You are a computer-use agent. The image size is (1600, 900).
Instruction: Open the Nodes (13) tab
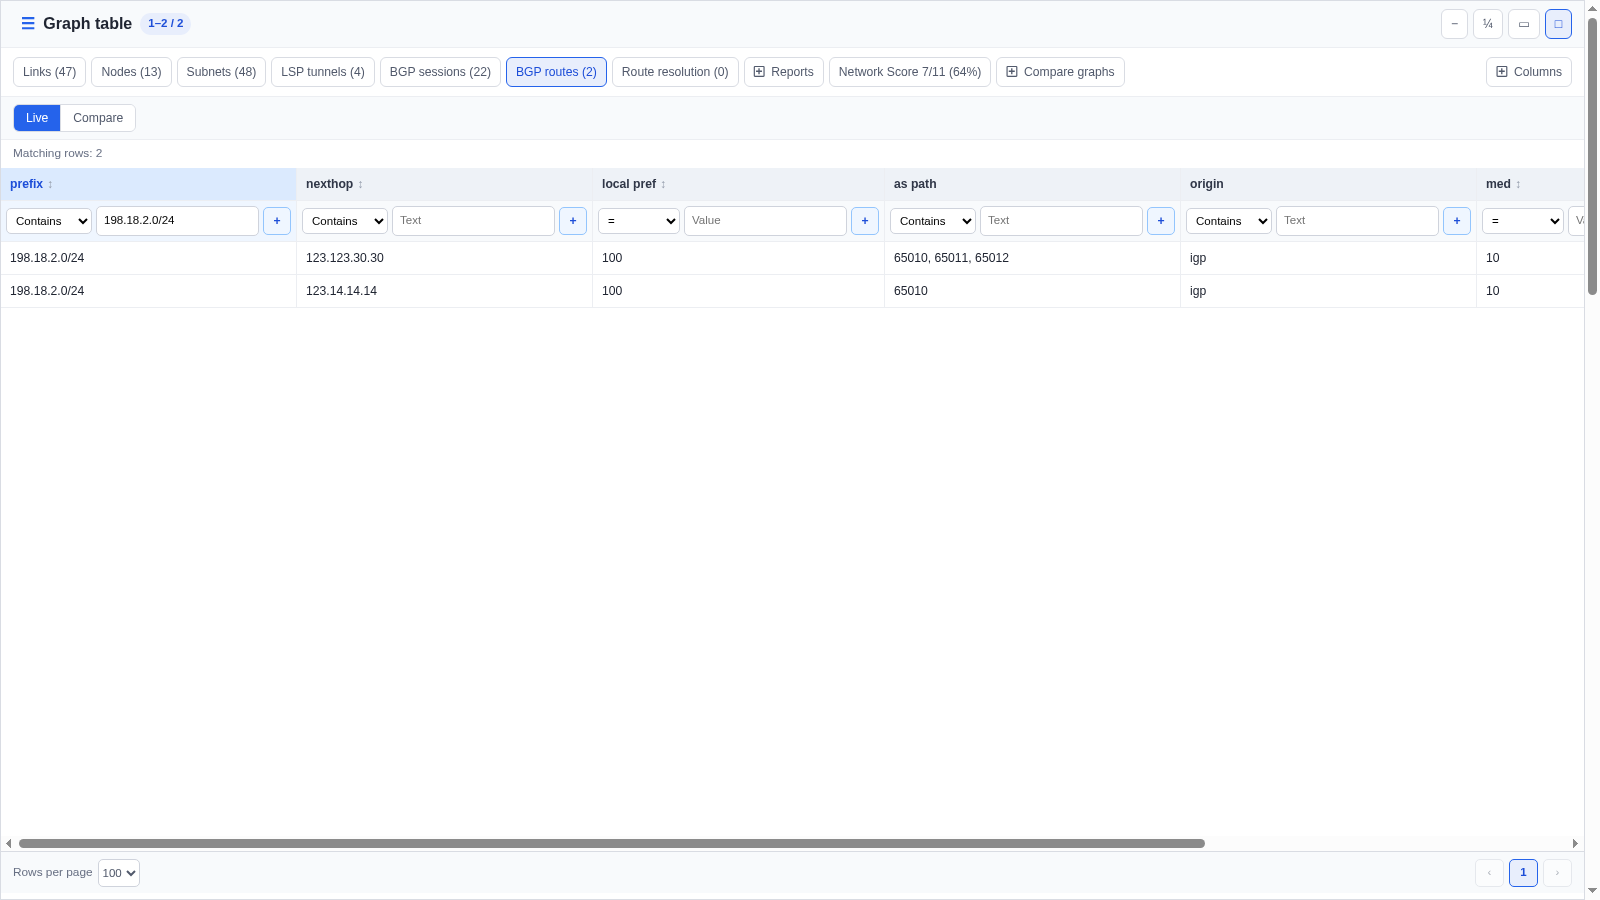point(131,72)
